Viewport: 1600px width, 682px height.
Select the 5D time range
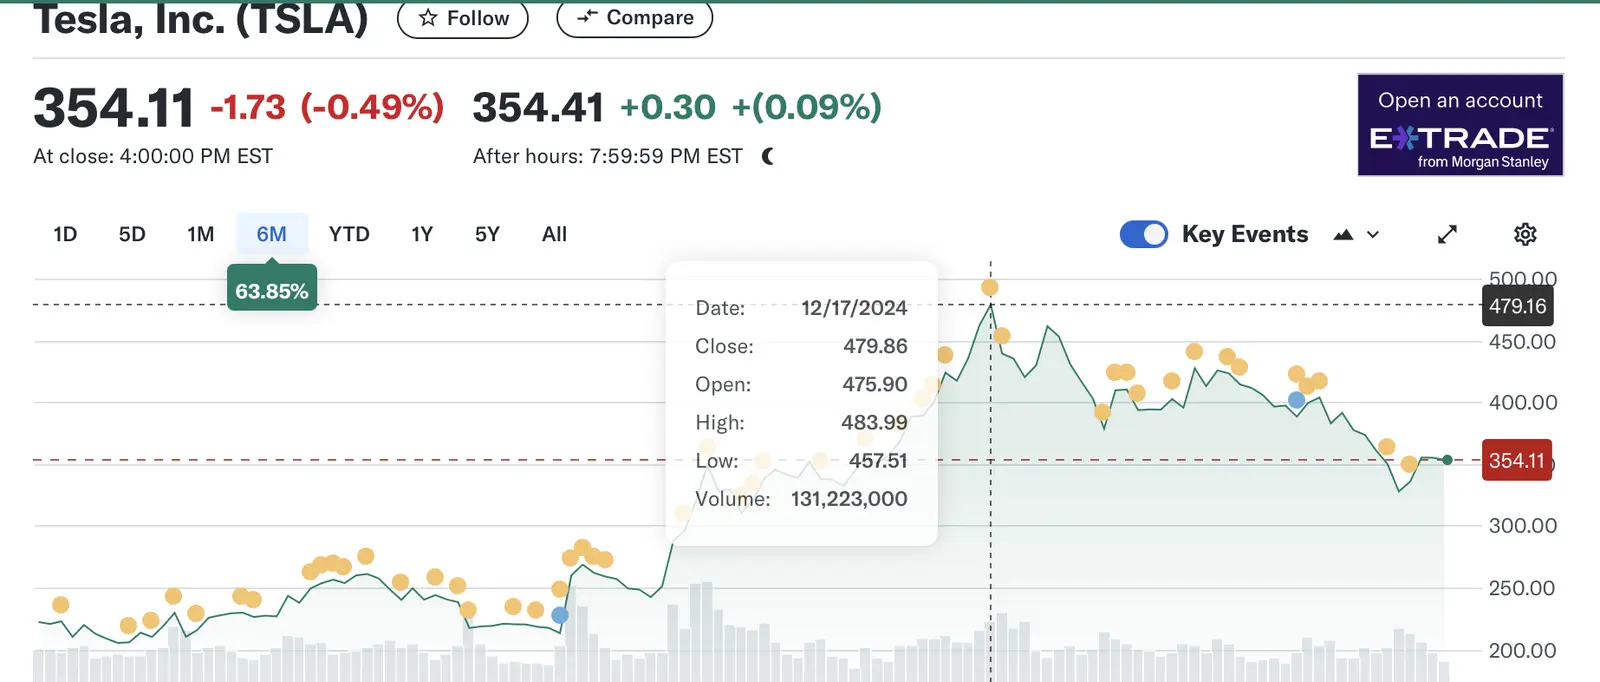click(132, 234)
